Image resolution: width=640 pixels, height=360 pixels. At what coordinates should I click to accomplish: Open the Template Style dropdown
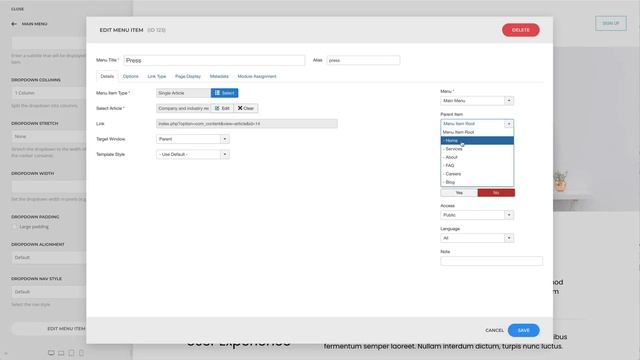pos(193,154)
